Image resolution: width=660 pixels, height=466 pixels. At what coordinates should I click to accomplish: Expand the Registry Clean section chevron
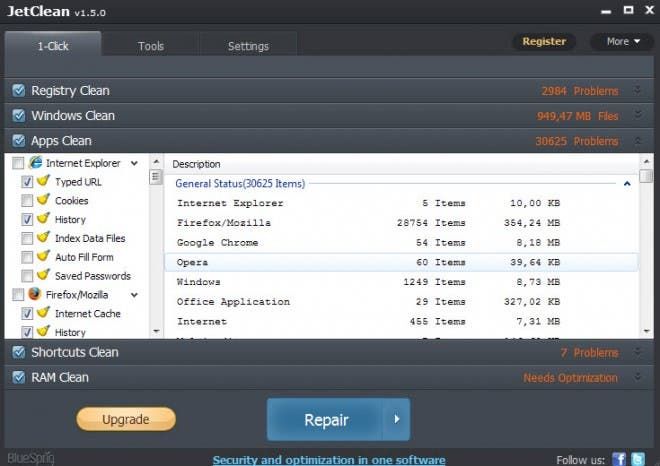tap(638, 90)
